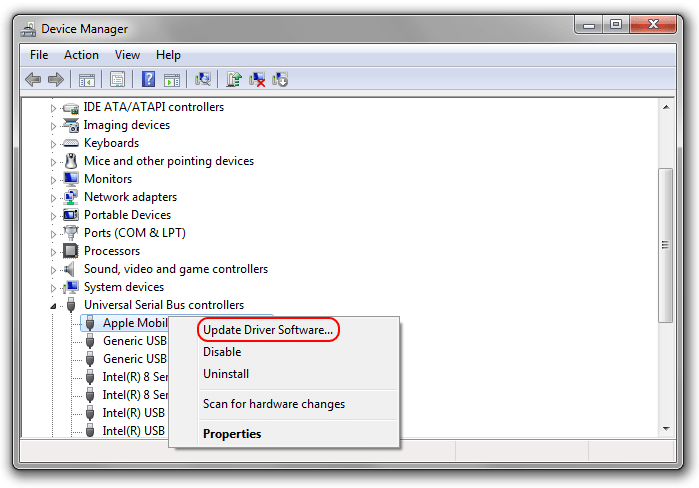Click Update Driver Software toolbar icon
Image resolution: width=699 pixels, height=488 pixels.
click(x=234, y=79)
